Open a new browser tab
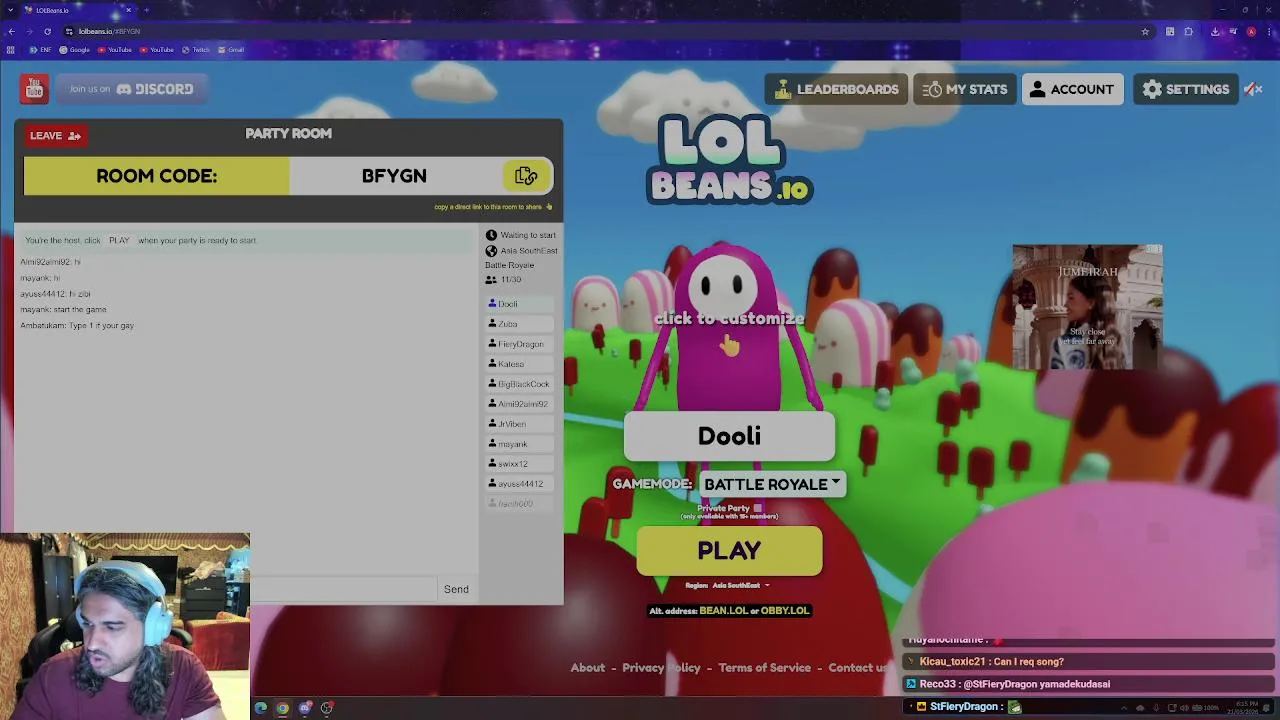 point(146,10)
